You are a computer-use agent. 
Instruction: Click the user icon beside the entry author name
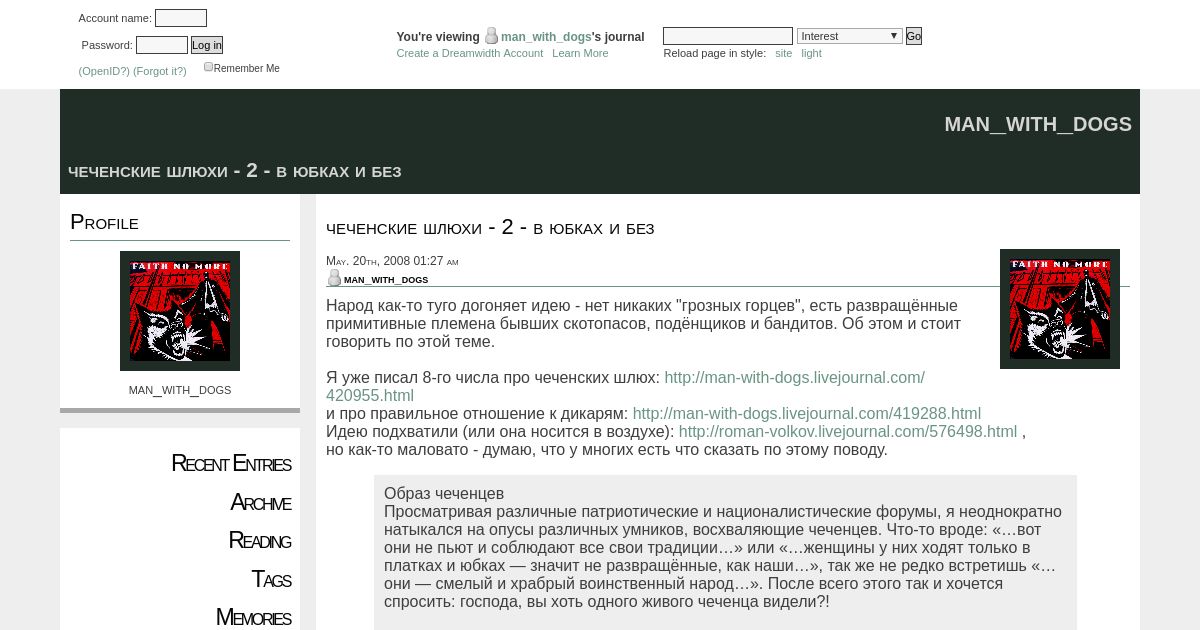tap(334, 279)
